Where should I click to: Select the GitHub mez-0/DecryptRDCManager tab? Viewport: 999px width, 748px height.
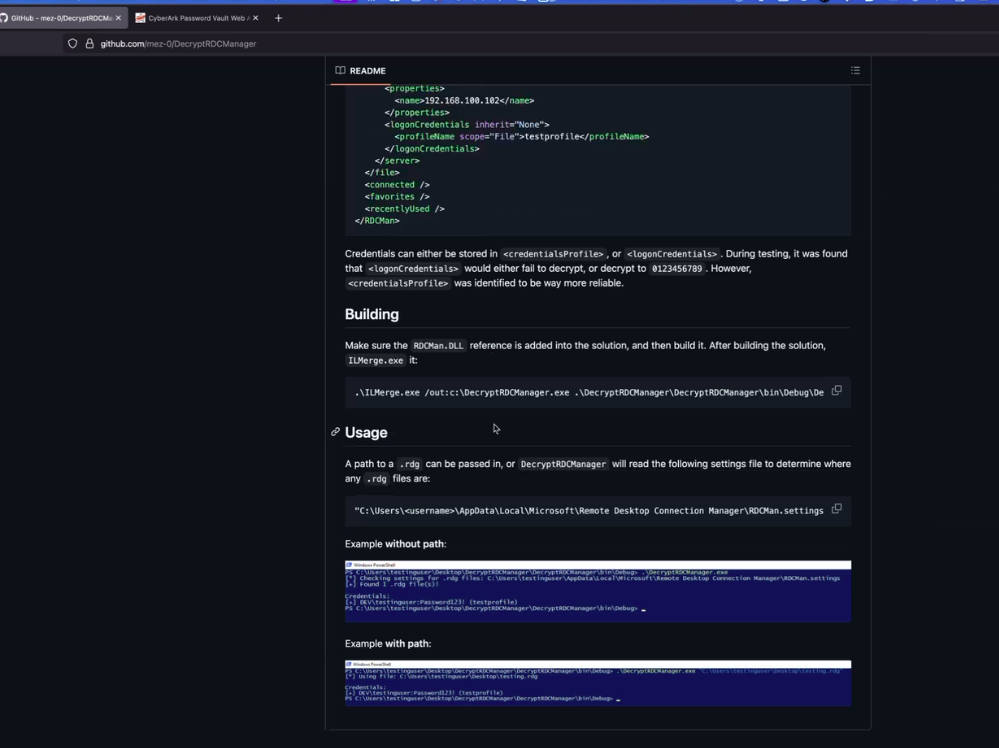(60, 18)
